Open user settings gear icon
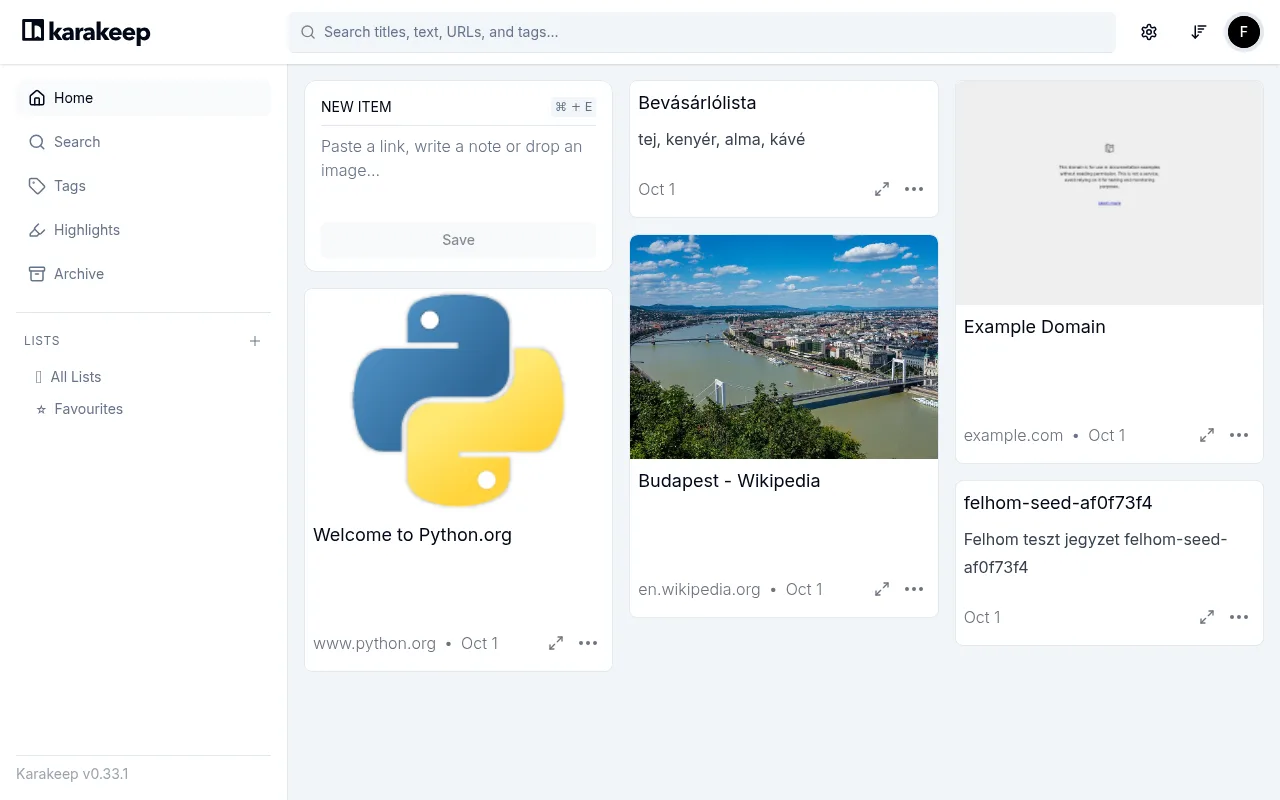The width and height of the screenshot is (1280, 800). pyautogui.click(x=1149, y=32)
